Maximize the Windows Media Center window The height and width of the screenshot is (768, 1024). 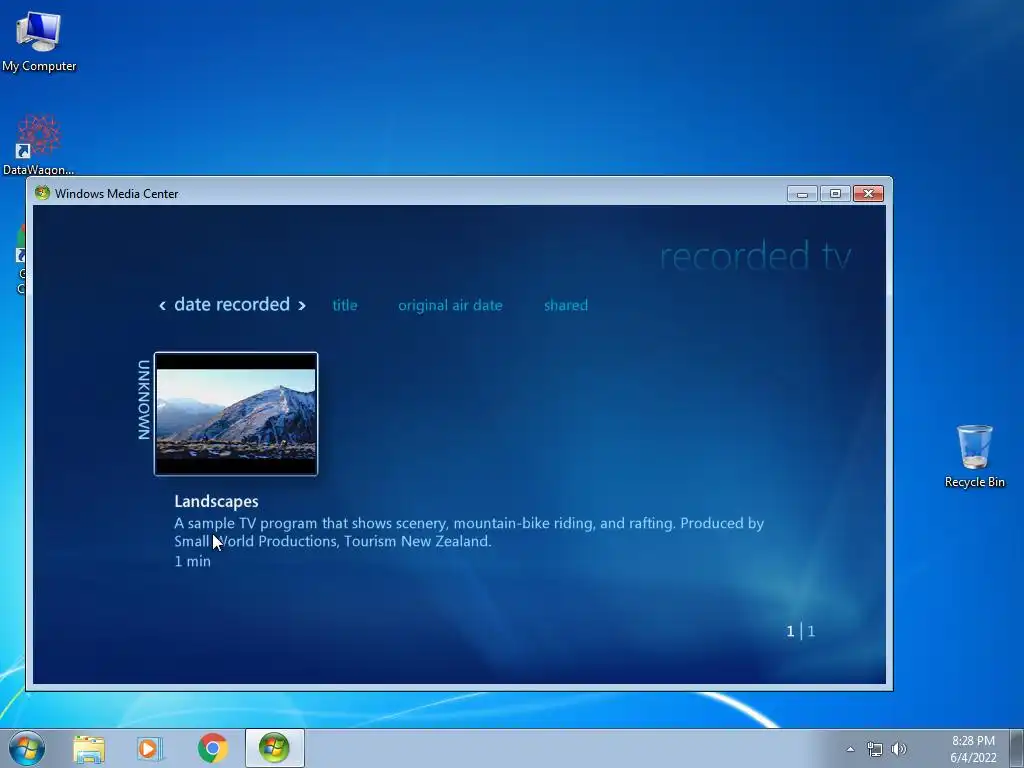tap(835, 194)
